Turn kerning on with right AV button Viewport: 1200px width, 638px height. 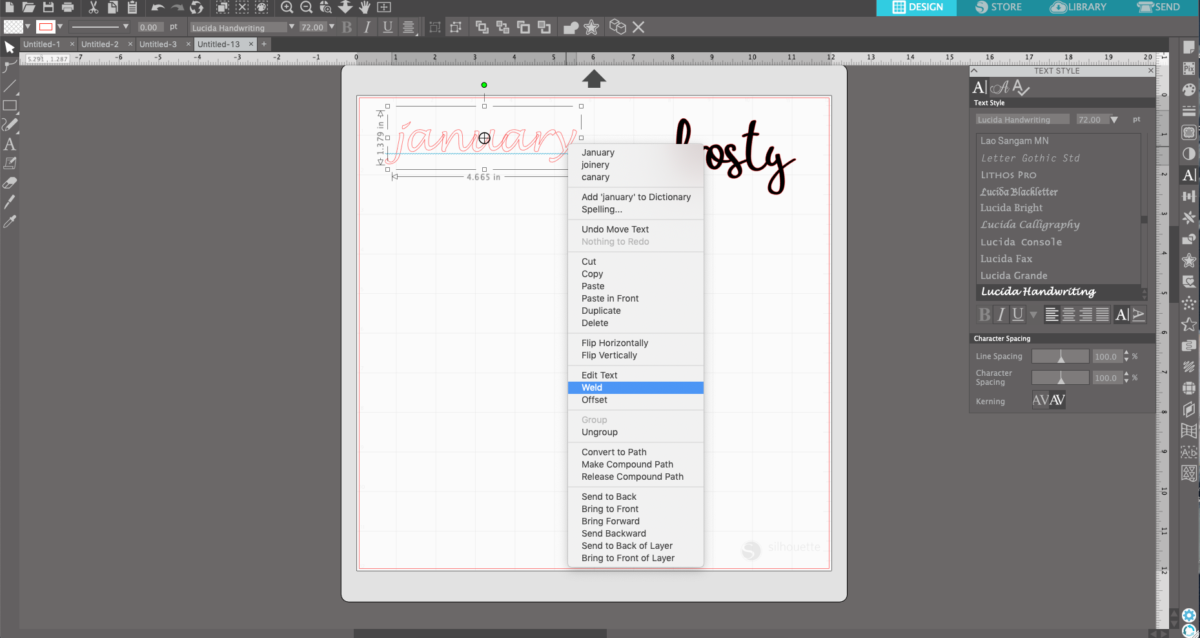(1057, 400)
